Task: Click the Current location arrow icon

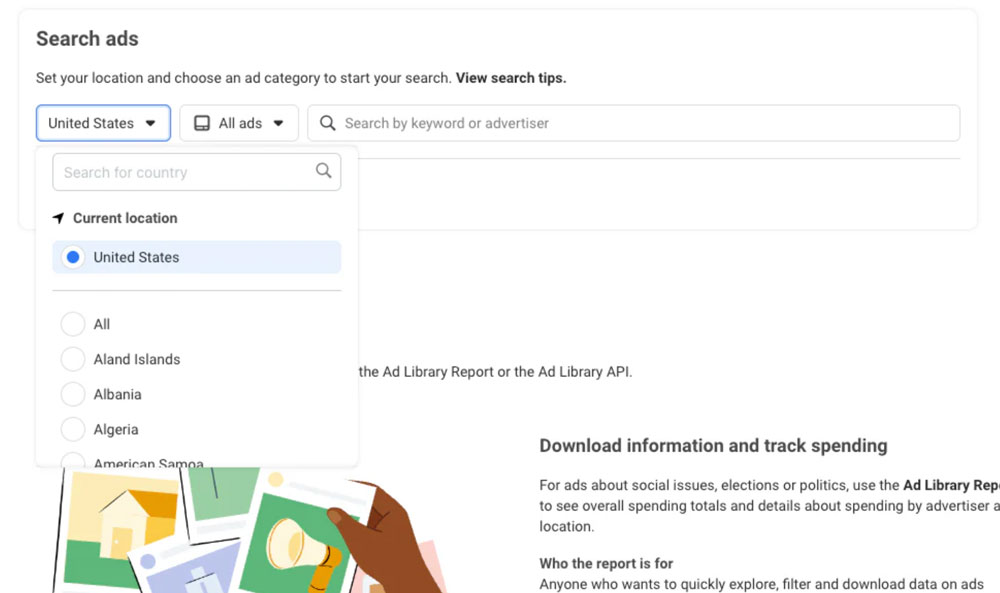Action: (x=59, y=218)
